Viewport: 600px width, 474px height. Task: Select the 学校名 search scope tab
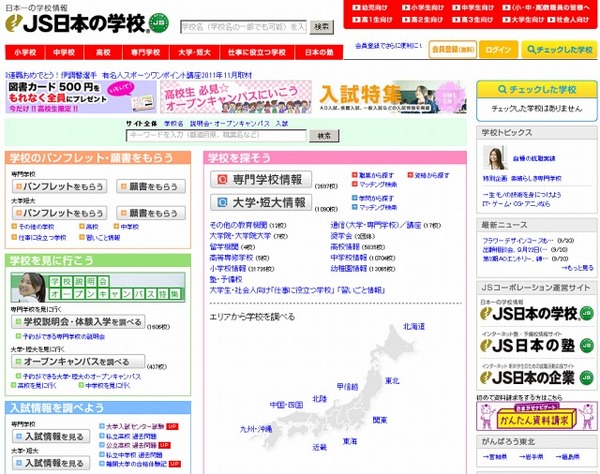(x=174, y=124)
